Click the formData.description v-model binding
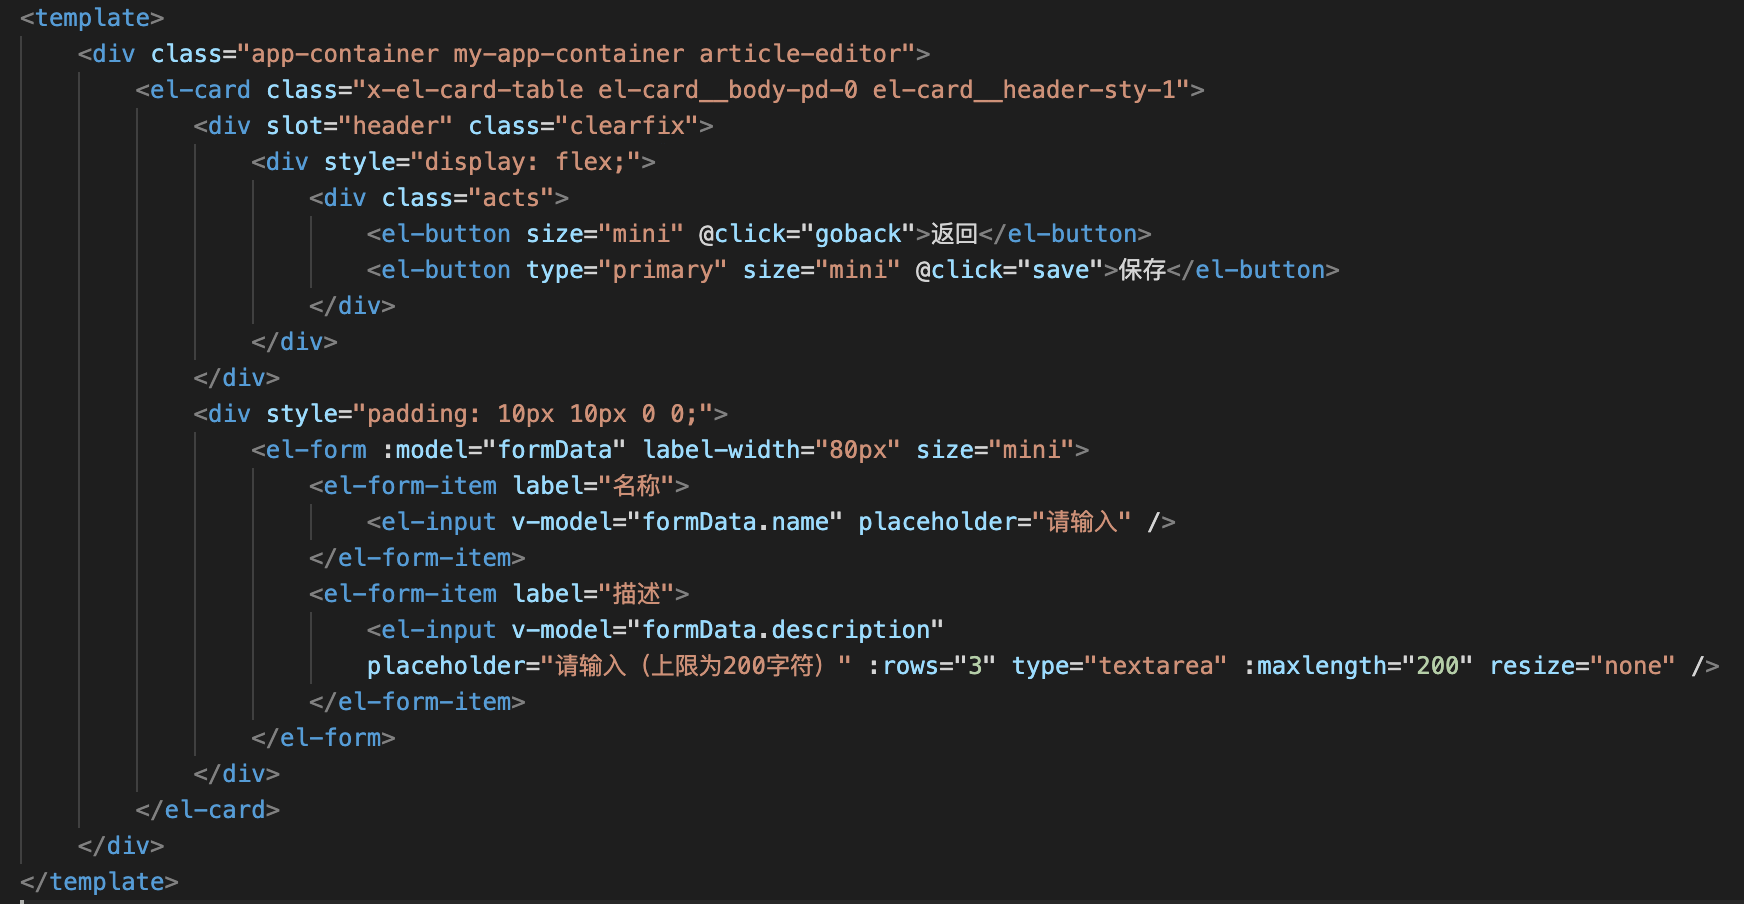1744x904 pixels. 785,630
